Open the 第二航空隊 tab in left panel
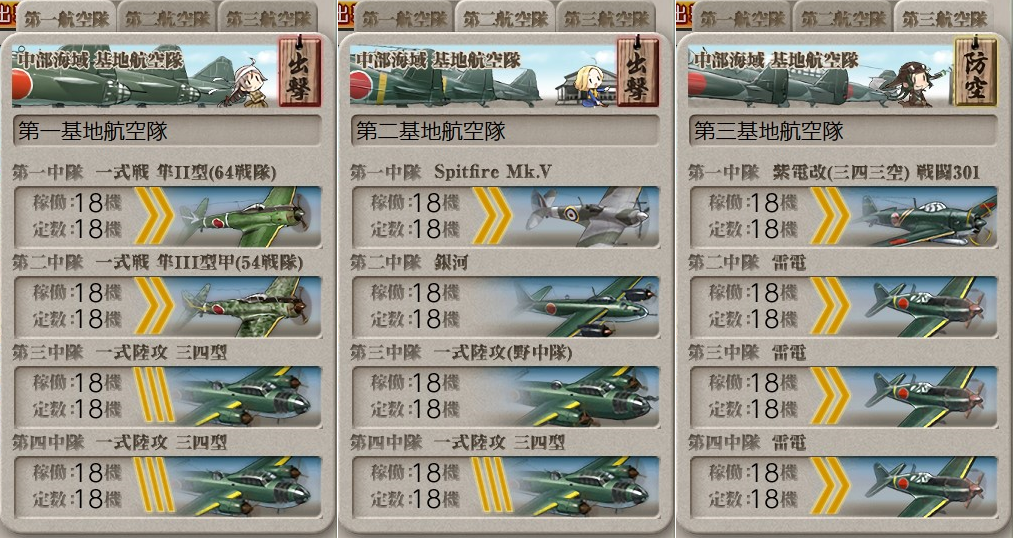 pos(167,17)
